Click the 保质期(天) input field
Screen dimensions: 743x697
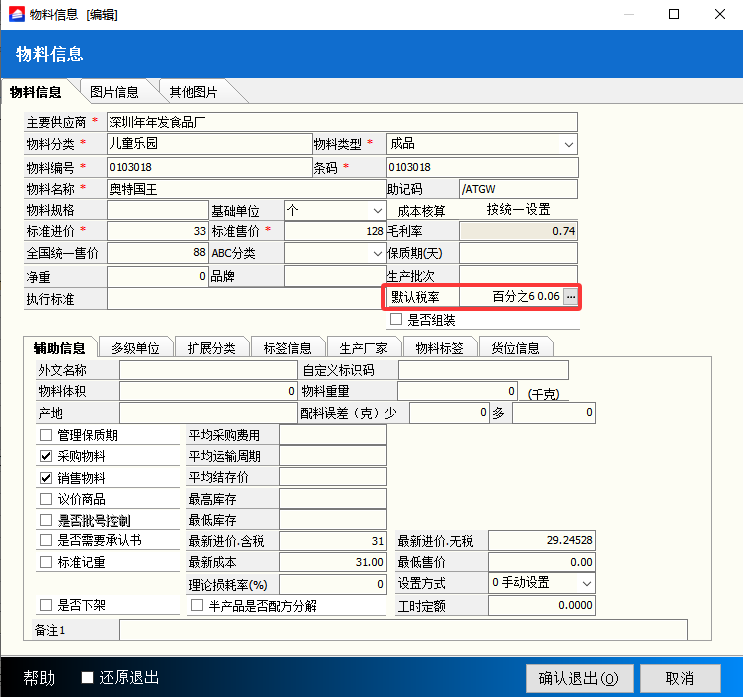click(x=518, y=253)
